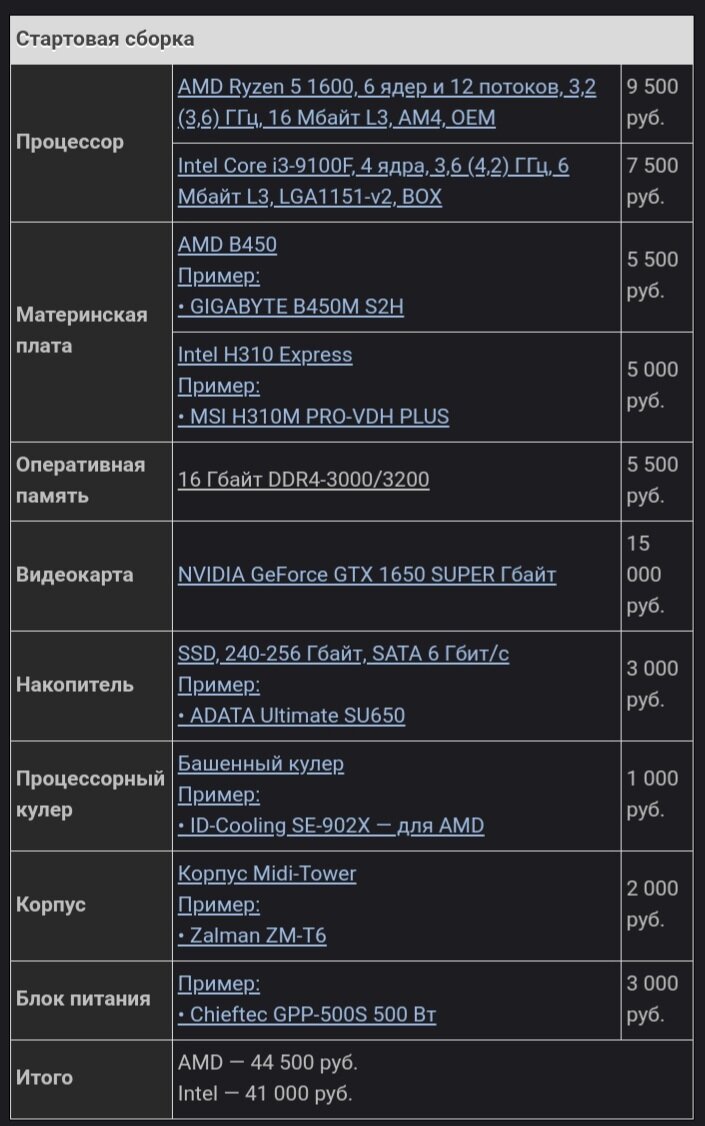Click the Пример link under Блок питания
The height and width of the screenshot is (1126, 705).
tap(218, 983)
